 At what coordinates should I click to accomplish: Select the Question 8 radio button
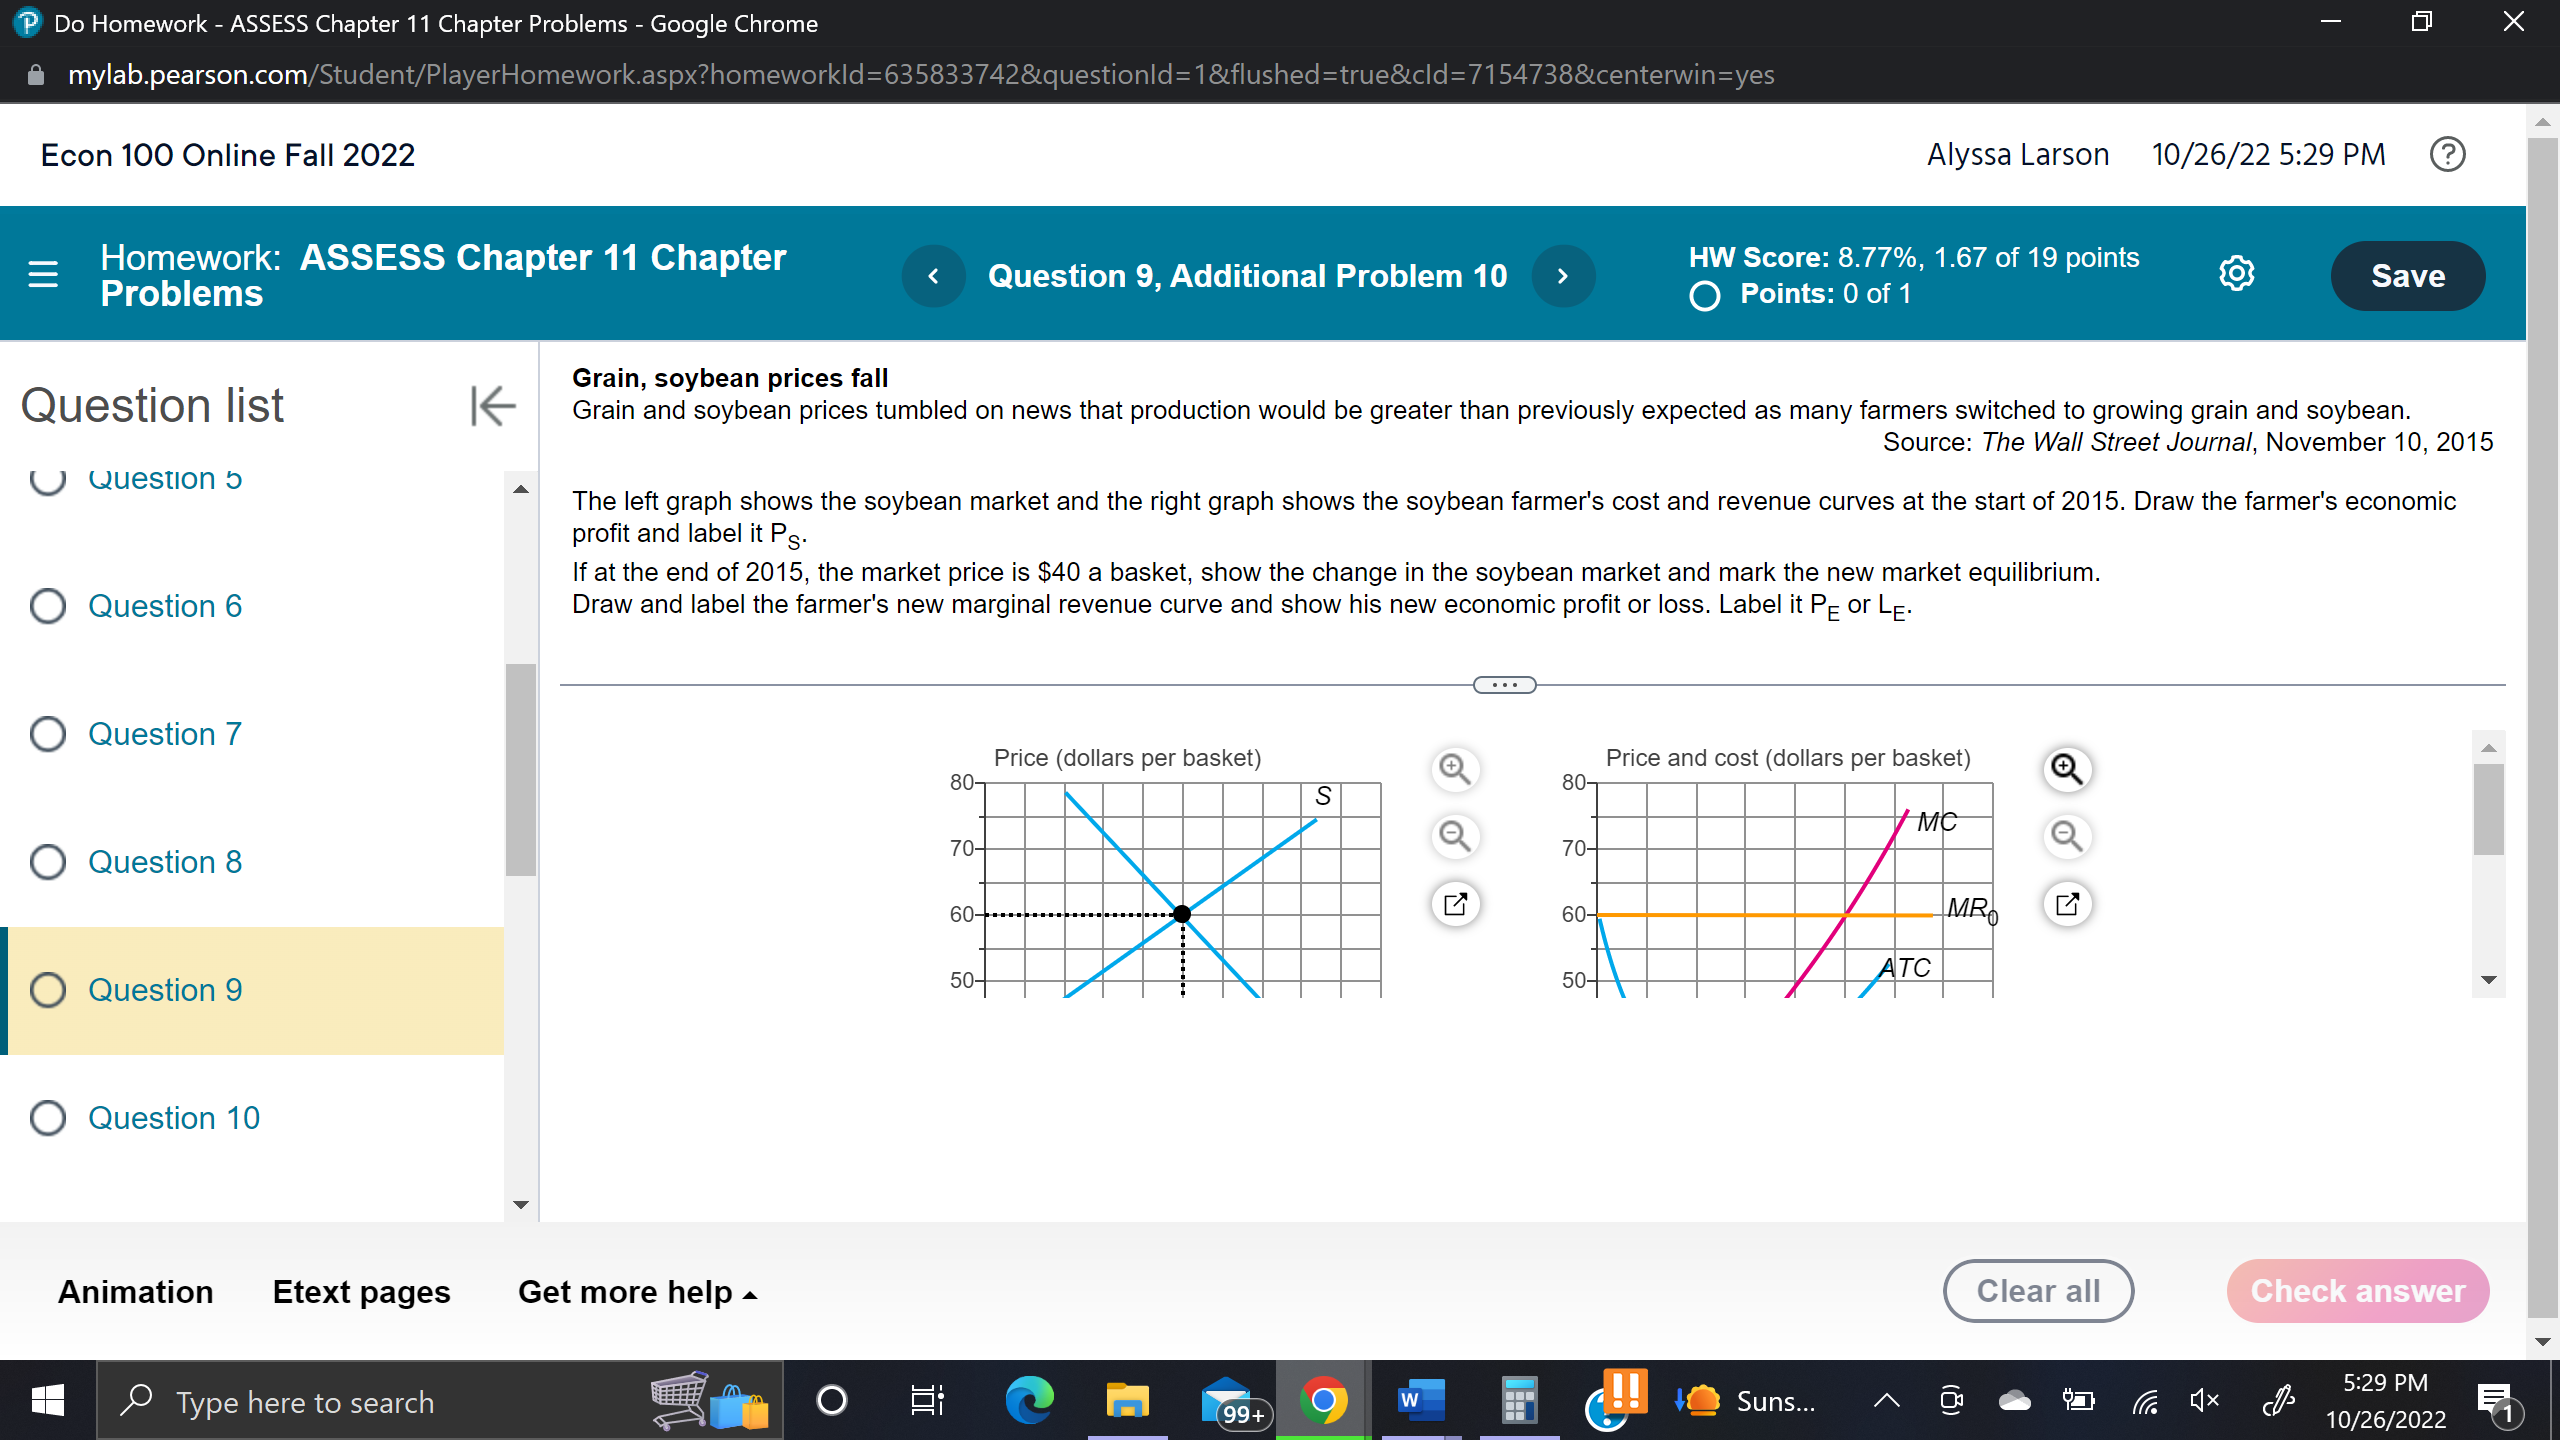click(46, 861)
